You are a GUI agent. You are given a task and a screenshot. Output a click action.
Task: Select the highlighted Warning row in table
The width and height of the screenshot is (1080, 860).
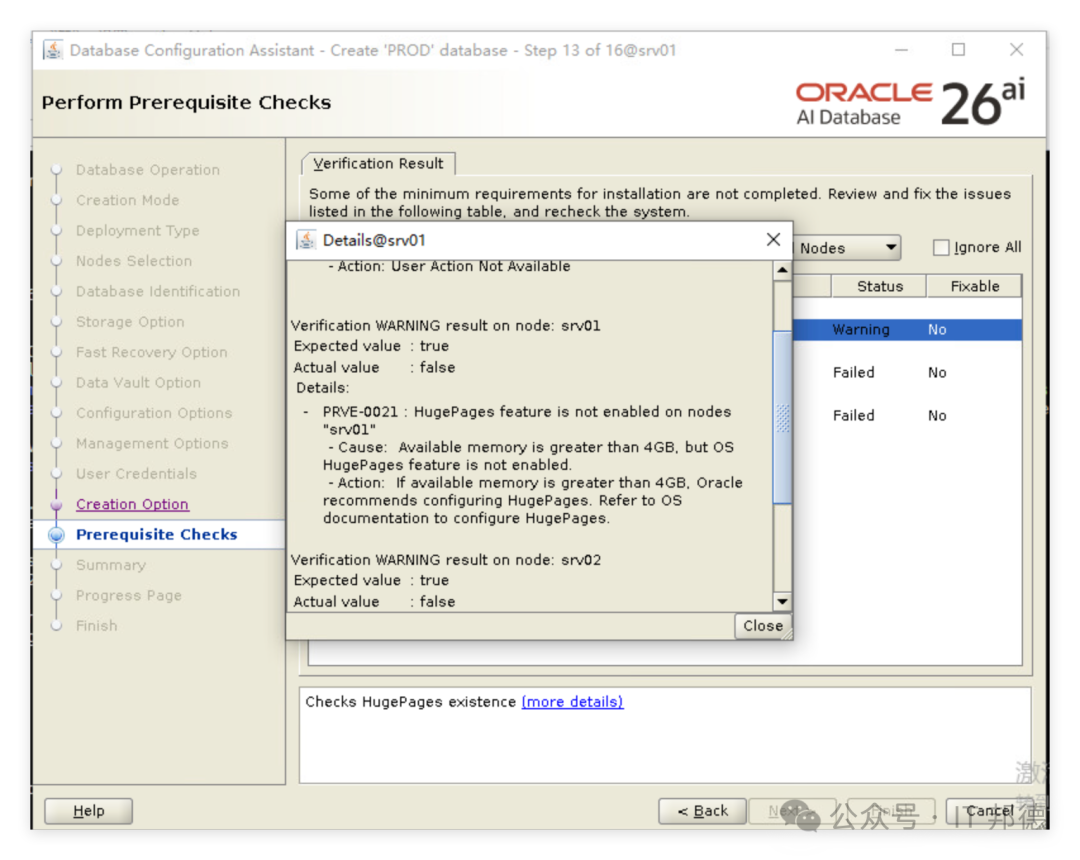907,330
